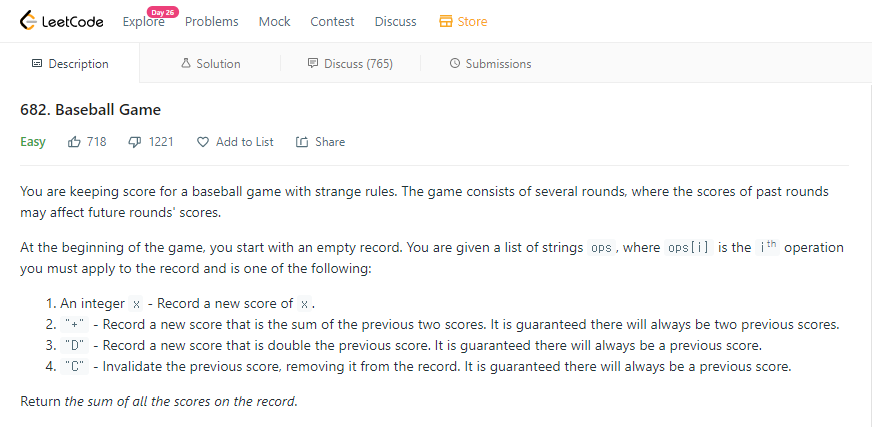Switch to the Solution tab

pos(218,64)
